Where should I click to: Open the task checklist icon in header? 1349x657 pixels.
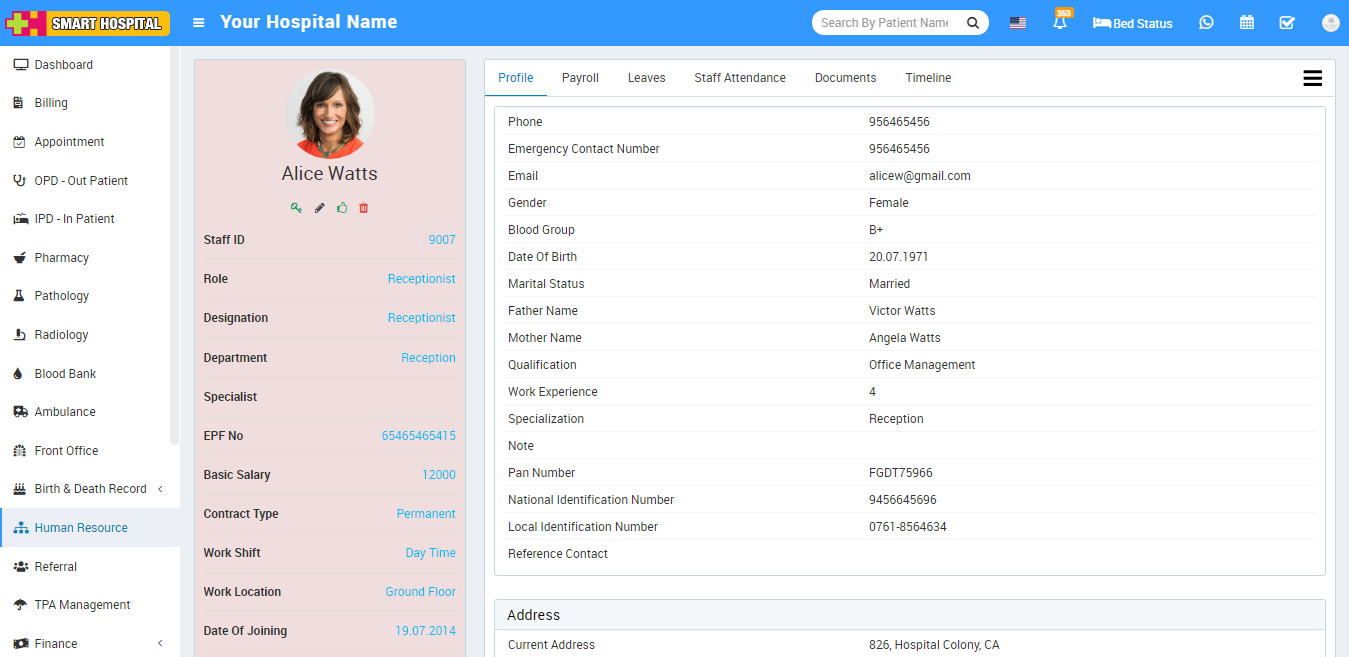click(1287, 23)
